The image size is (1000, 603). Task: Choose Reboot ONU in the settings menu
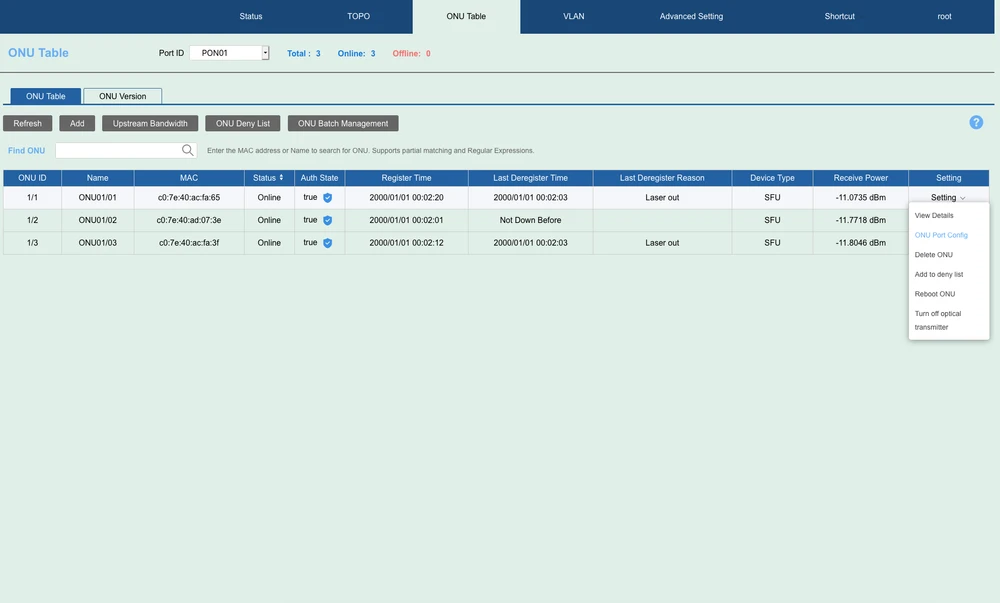click(935, 294)
